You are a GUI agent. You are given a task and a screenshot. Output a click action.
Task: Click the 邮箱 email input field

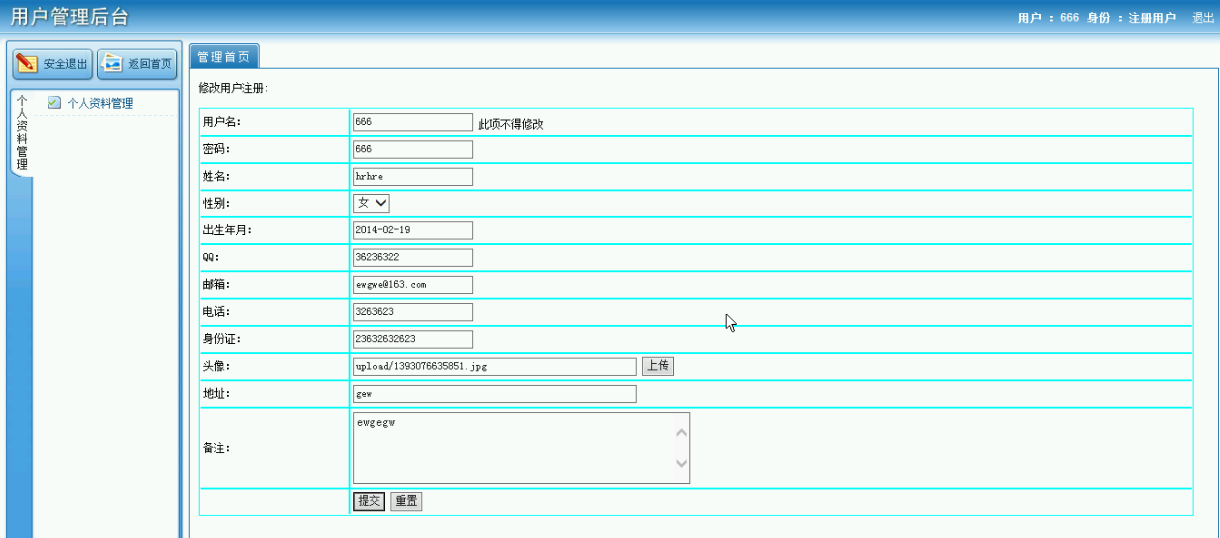(413, 284)
